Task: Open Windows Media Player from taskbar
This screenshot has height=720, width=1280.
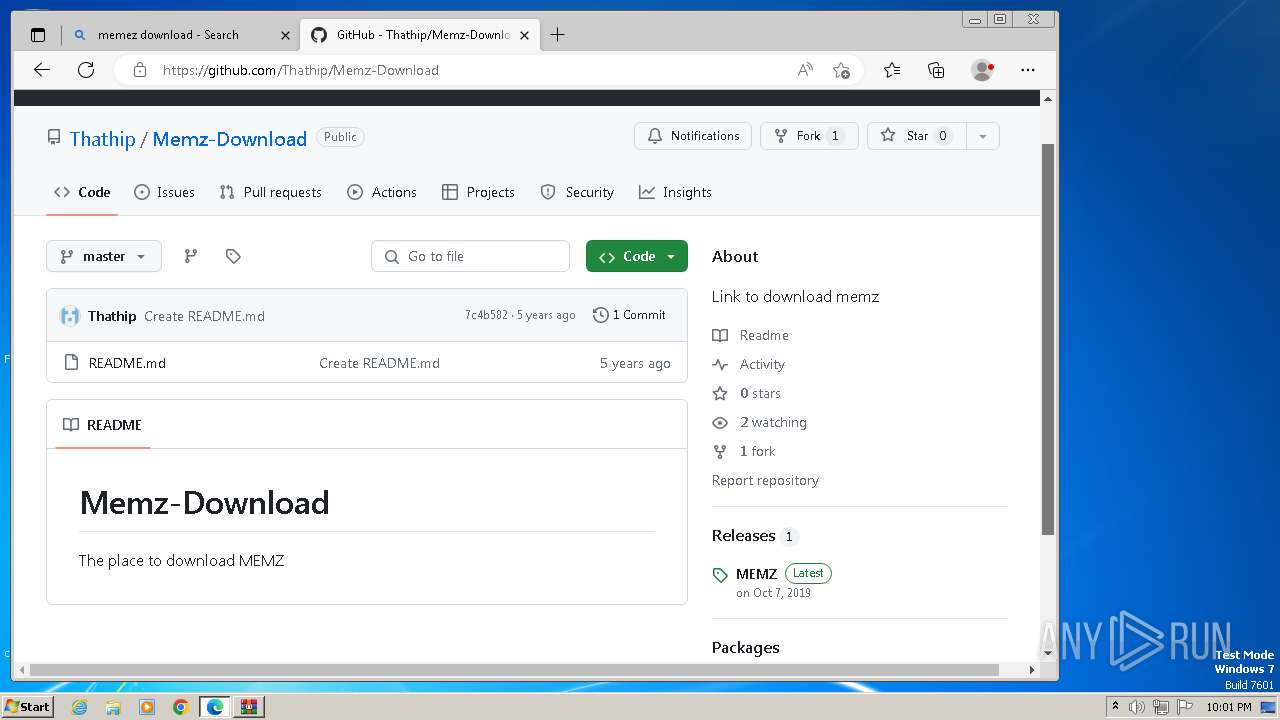Action: click(147, 707)
